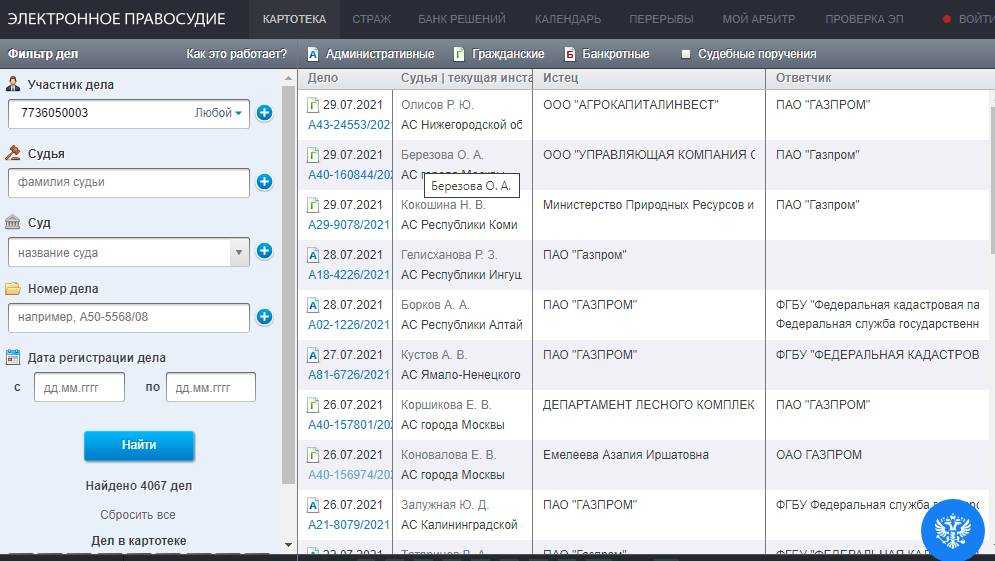Click the end date 'по' field
This screenshot has width=995, height=561.
(211, 387)
